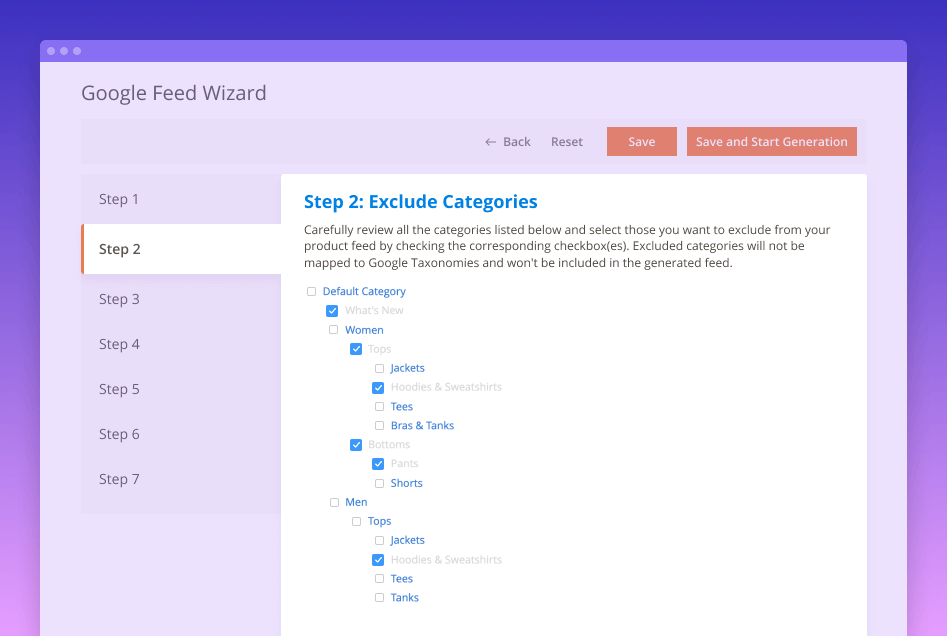This screenshot has width=947, height=636.
Task: Click the Save button
Action: pyautogui.click(x=641, y=141)
